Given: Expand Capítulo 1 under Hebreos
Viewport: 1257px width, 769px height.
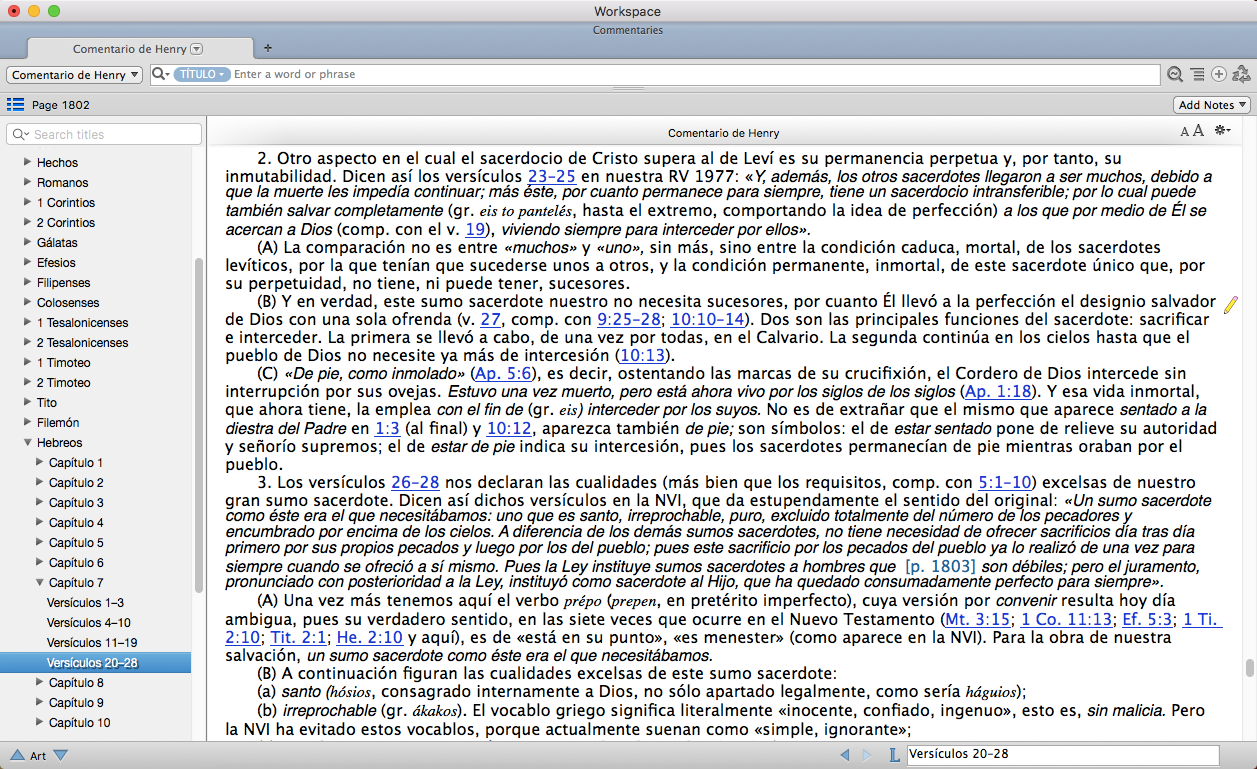Looking at the screenshot, I should click(x=39, y=462).
